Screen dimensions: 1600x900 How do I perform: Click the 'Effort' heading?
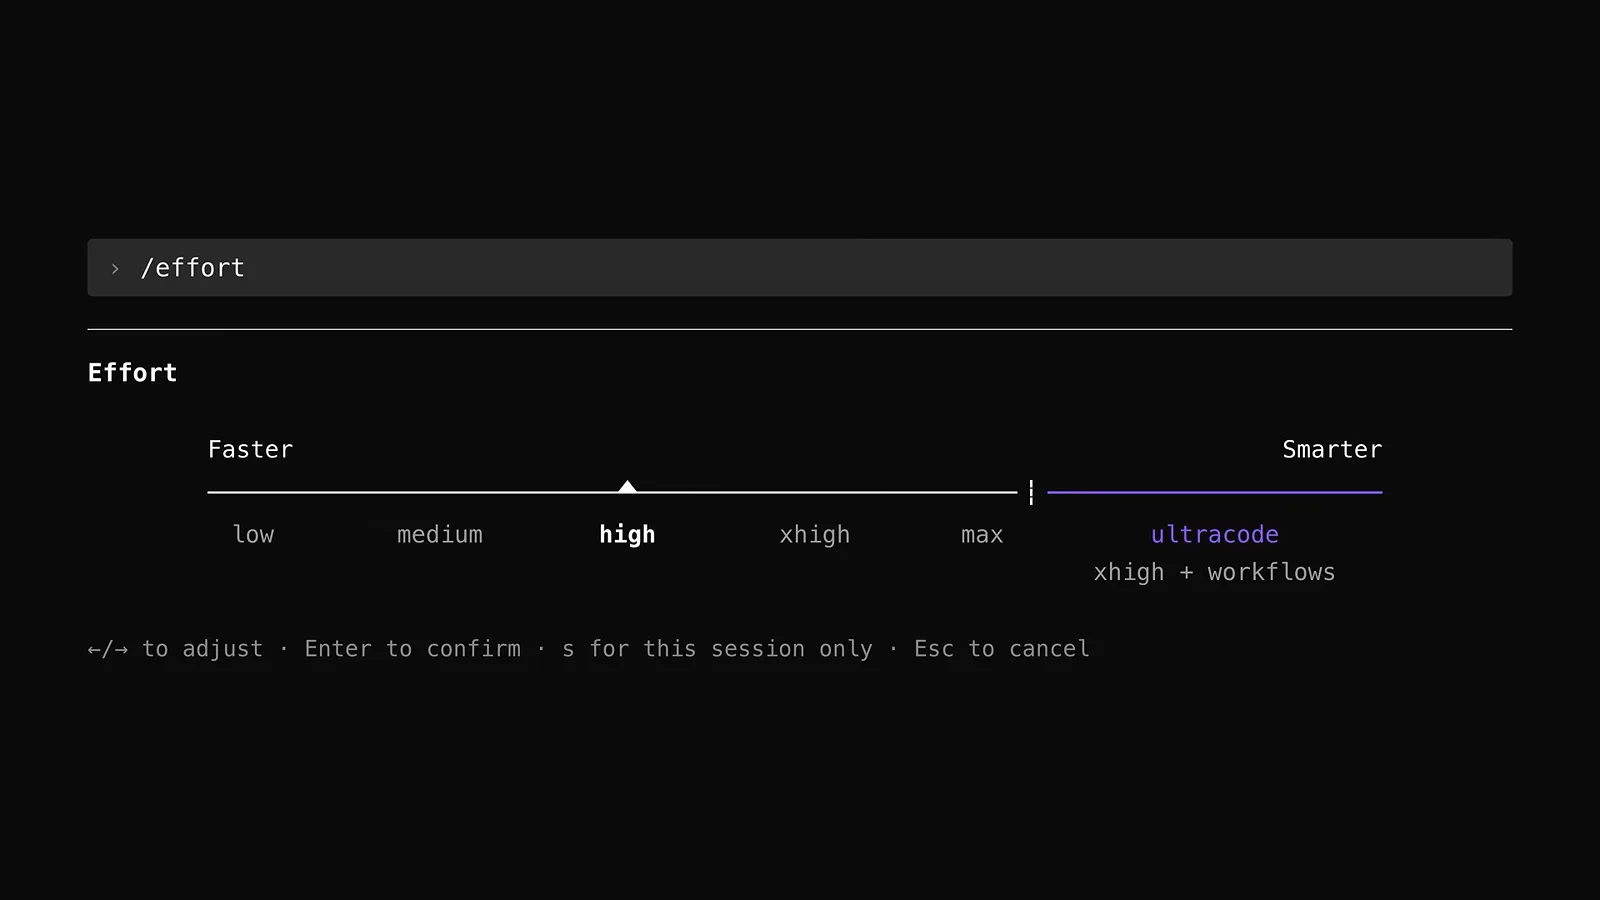(132, 372)
